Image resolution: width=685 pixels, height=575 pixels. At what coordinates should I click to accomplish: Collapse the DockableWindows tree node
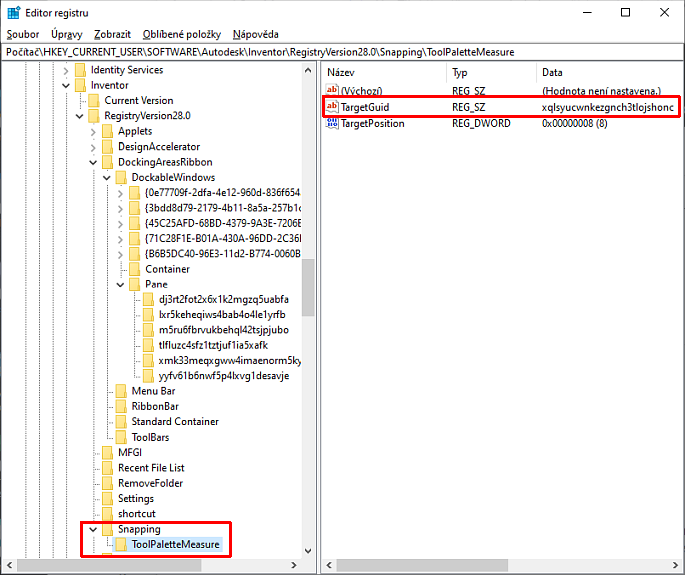tap(107, 177)
